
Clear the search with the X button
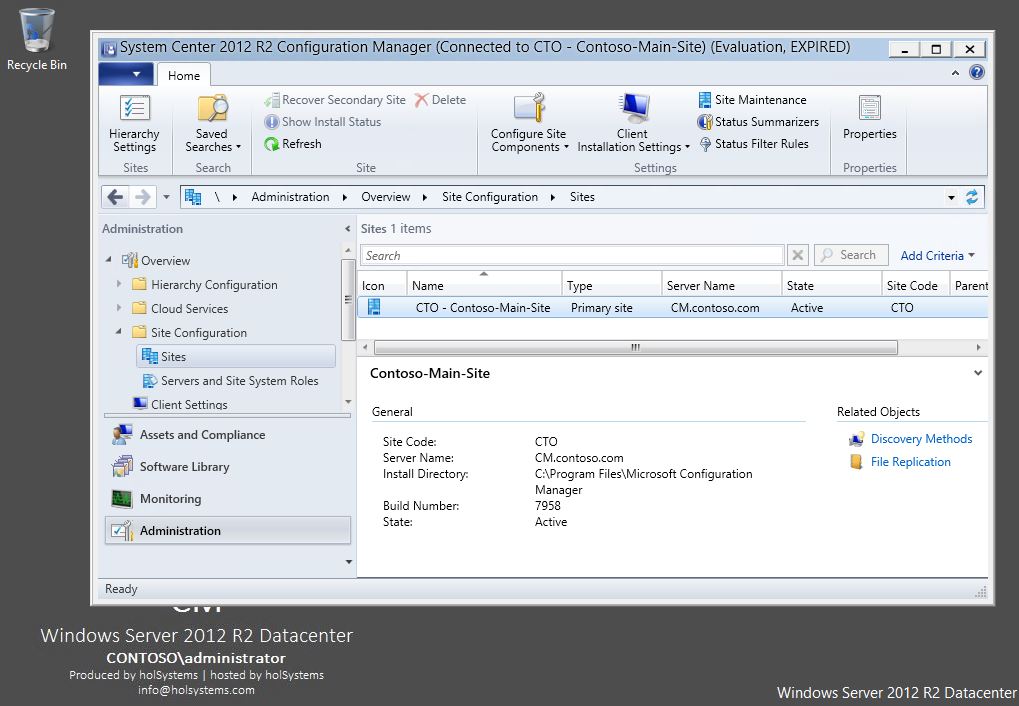point(797,255)
